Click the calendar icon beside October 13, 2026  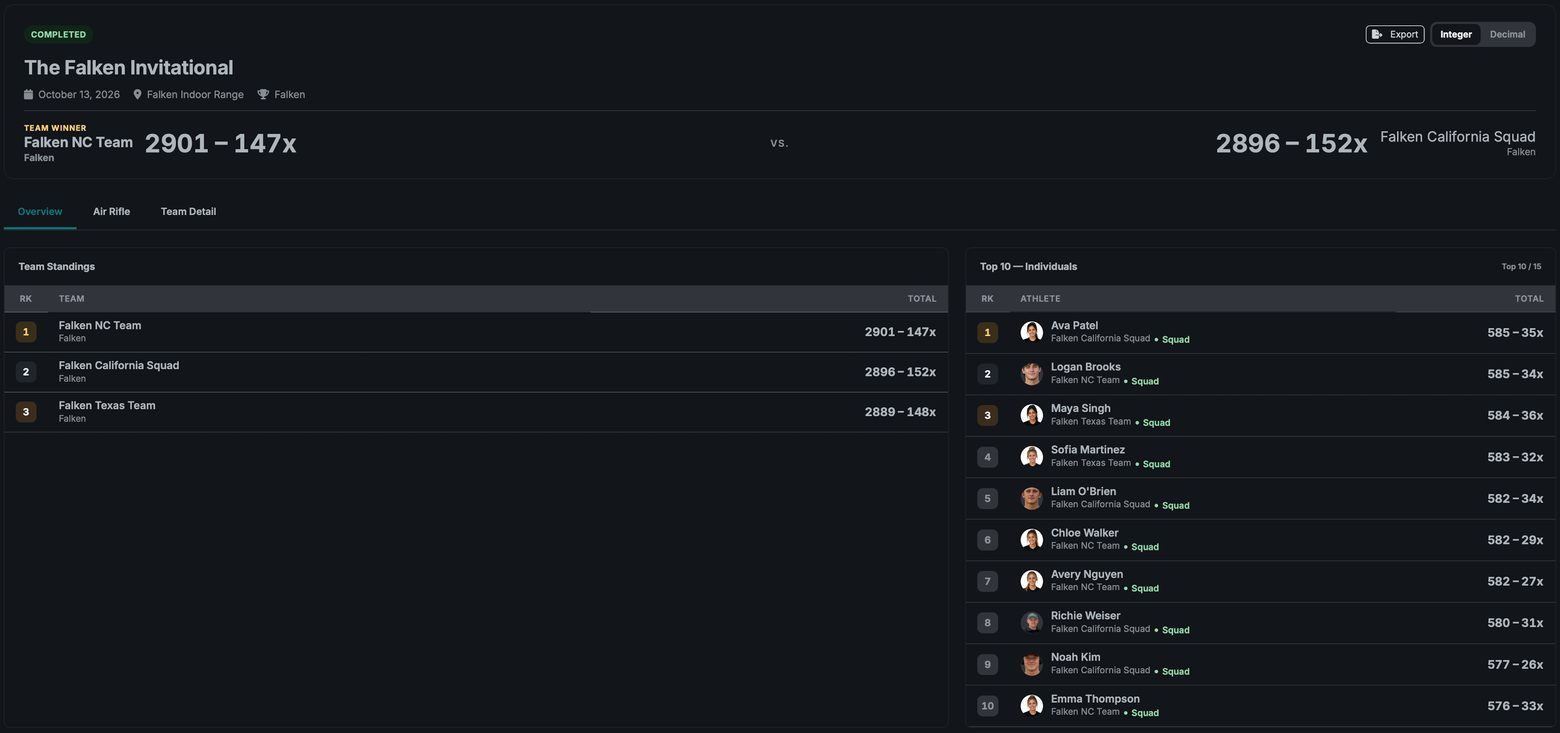point(28,94)
